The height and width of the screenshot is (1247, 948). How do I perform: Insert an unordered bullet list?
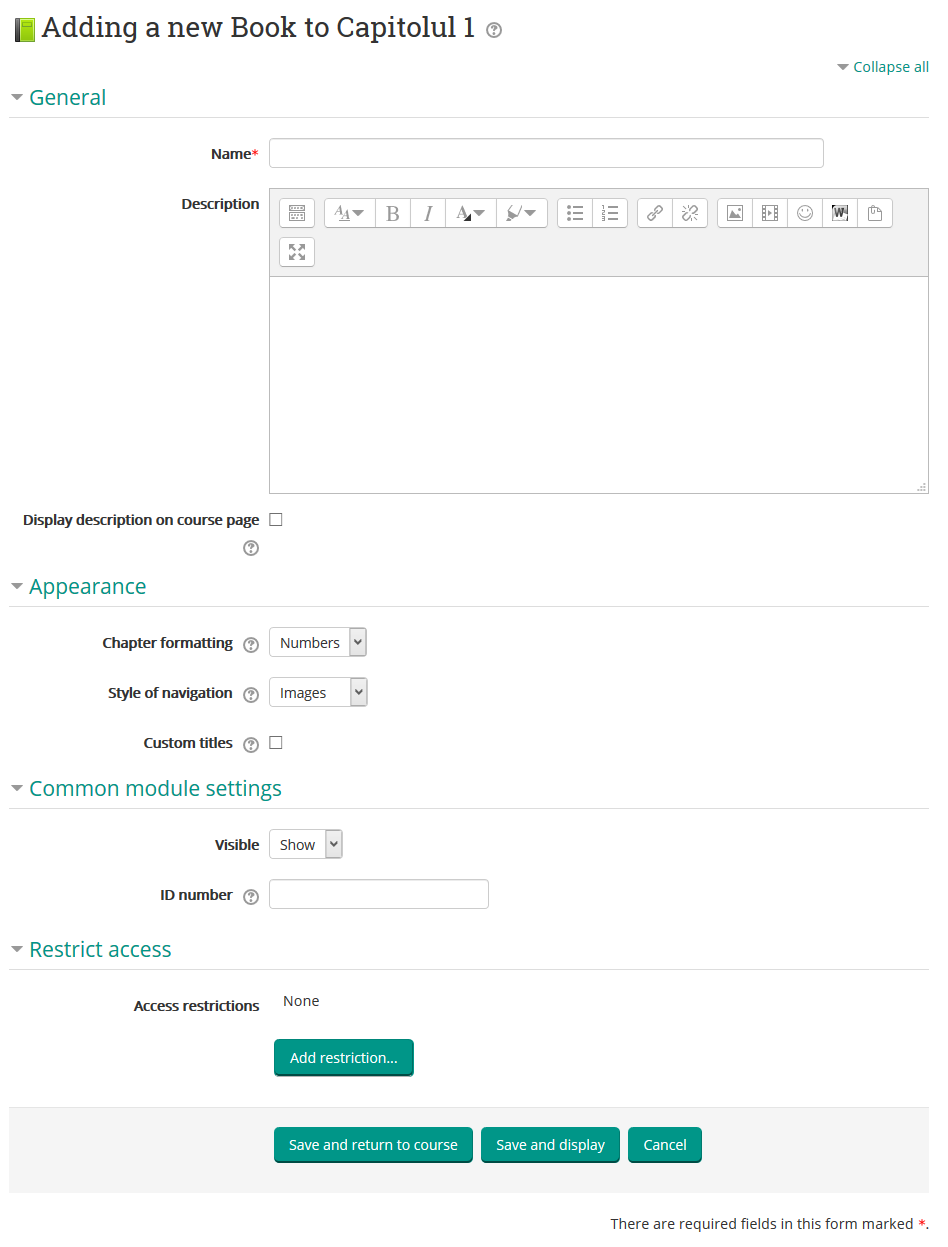[575, 213]
